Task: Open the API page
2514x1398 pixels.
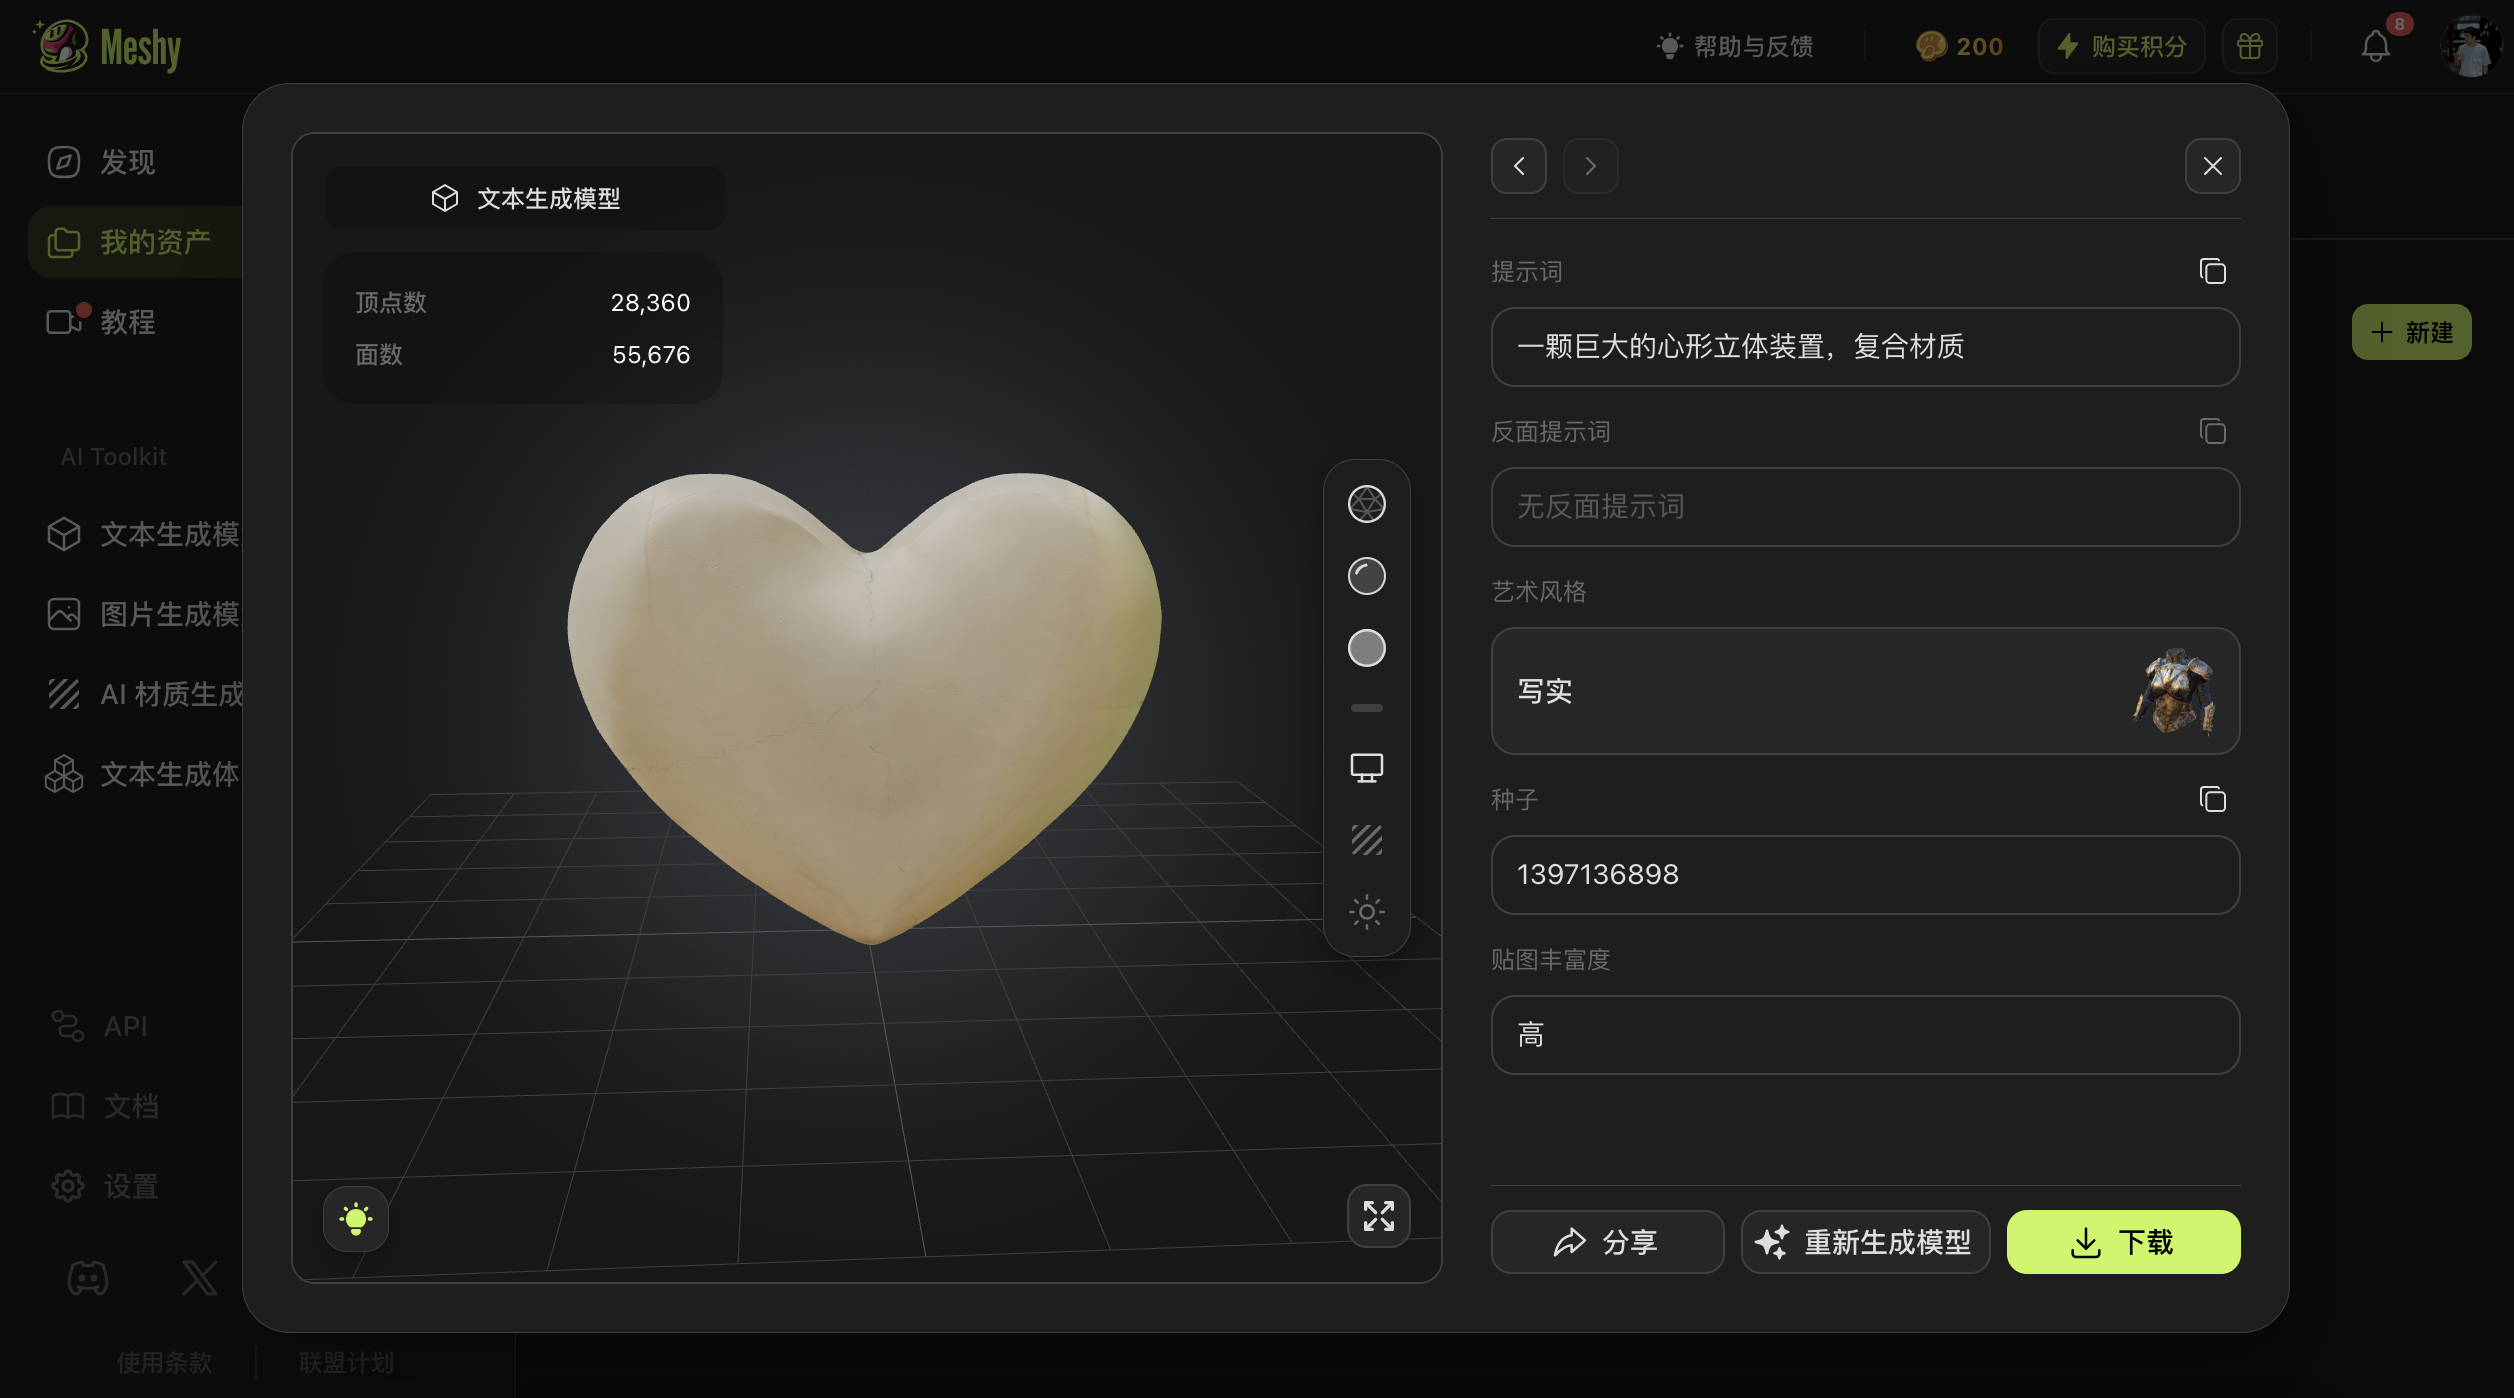Action: (x=99, y=1026)
